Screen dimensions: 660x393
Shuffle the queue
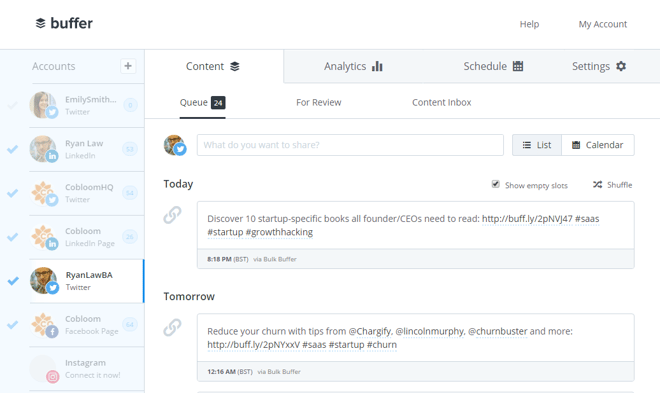click(x=612, y=185)
